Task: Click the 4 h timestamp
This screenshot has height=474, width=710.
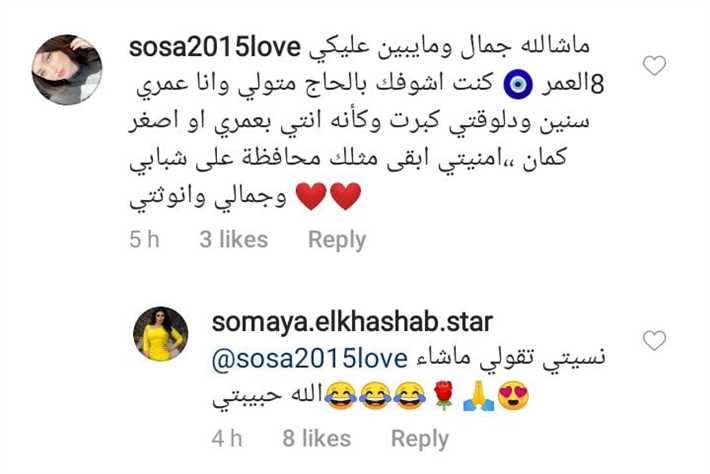Action: [x=227, y=438]
